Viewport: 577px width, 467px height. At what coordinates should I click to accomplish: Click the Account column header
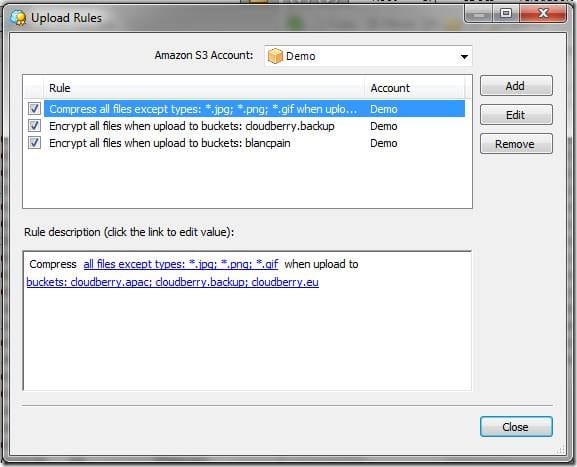coord(415,88)
